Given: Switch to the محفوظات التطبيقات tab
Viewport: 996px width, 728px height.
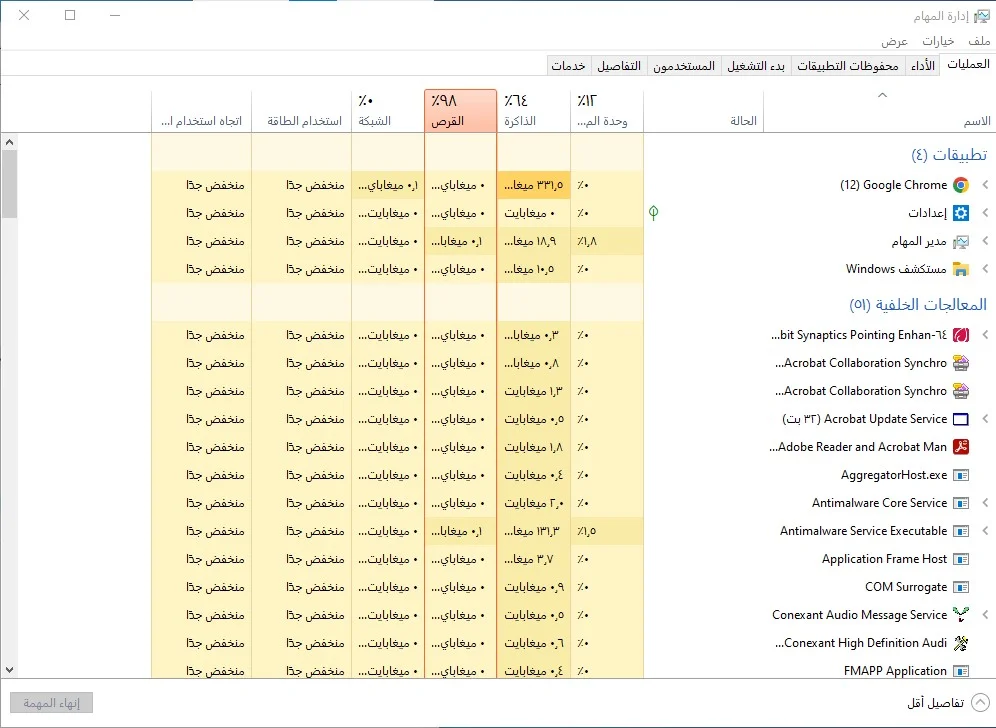Looking at the screenshot, I should (x=848, y=65).
